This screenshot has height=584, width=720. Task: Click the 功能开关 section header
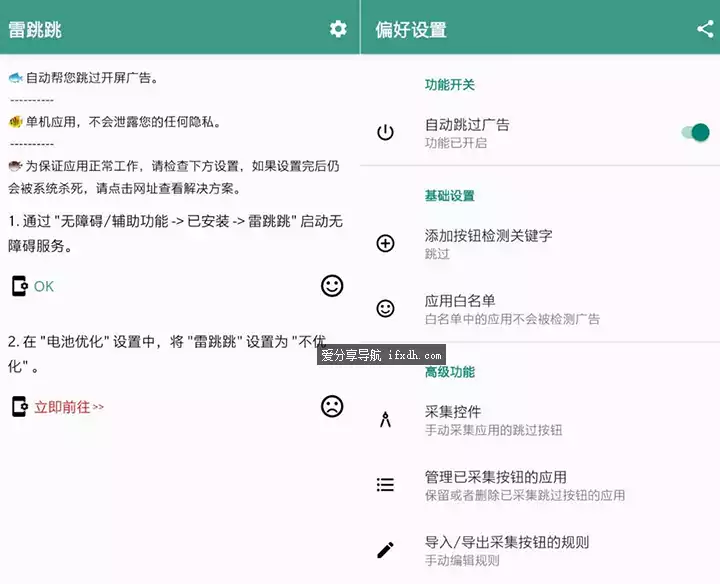[450, 85]
